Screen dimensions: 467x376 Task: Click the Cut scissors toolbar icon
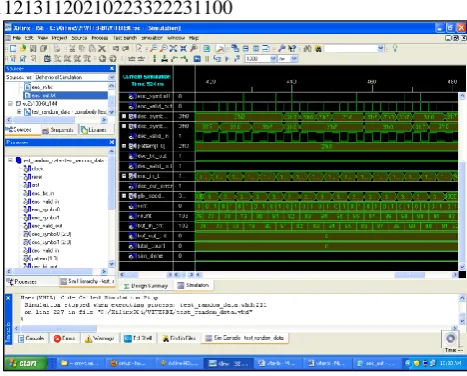click(72, 49)
